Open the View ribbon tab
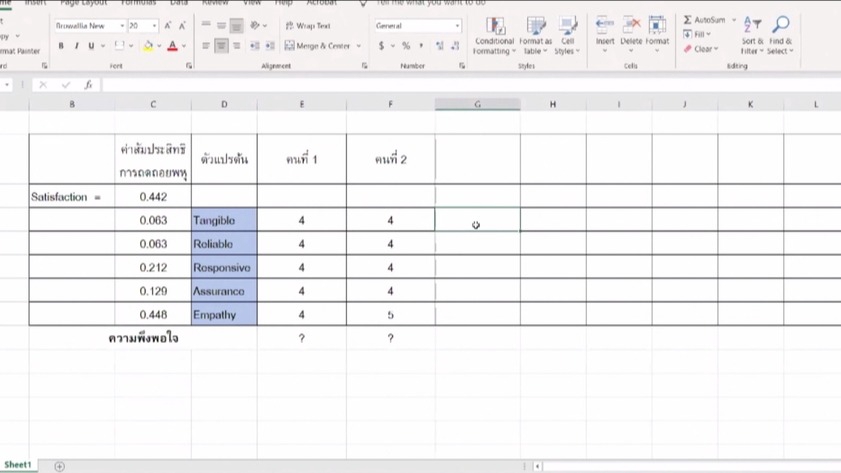841x473 pixels. pos(252,3)
